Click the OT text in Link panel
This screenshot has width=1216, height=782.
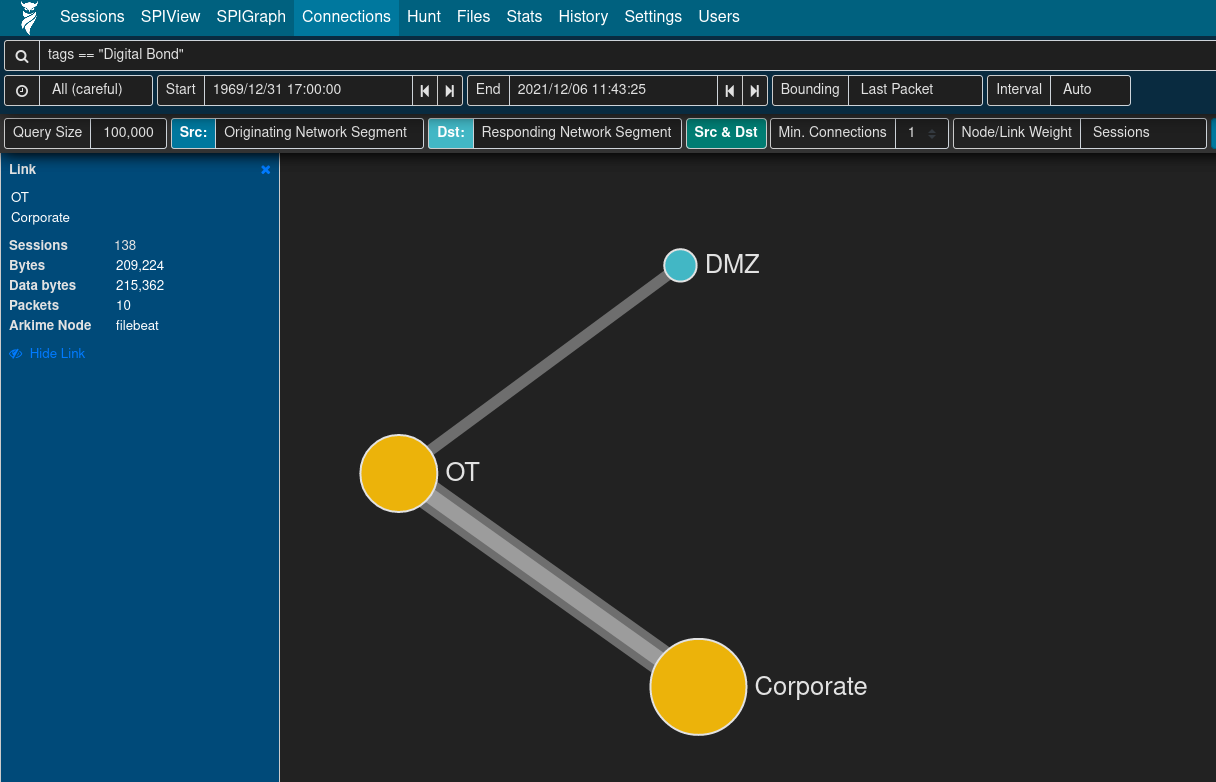tap(20, 198)
